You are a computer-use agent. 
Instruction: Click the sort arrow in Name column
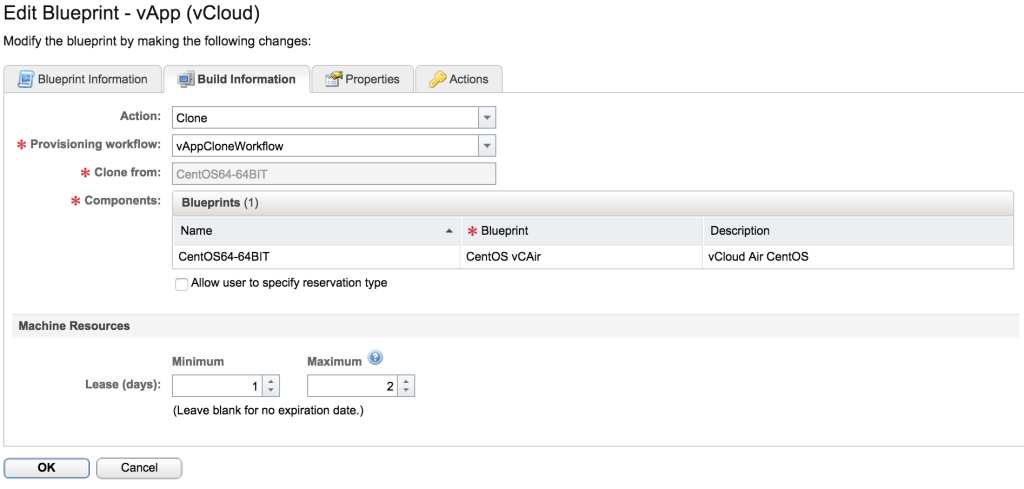[x=448, y=231]
